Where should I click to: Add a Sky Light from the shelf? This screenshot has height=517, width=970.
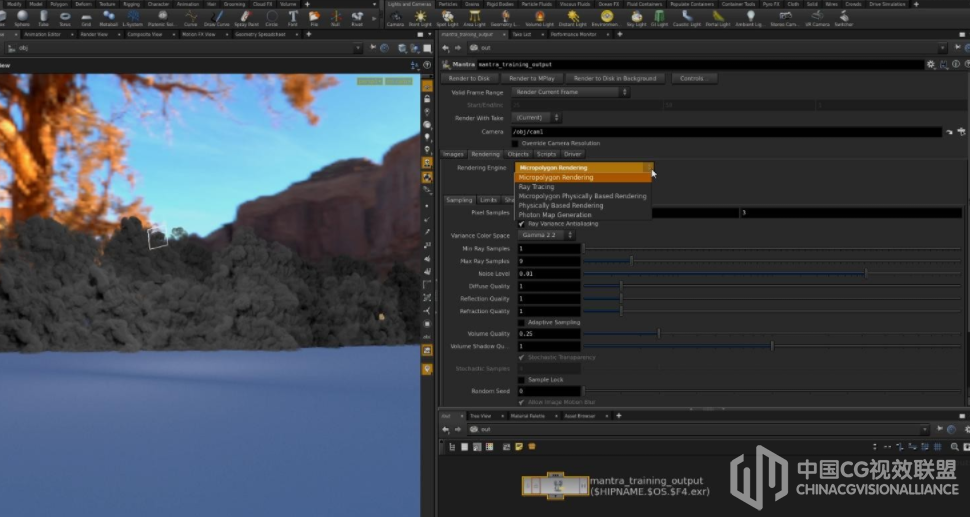pos(636,18)
